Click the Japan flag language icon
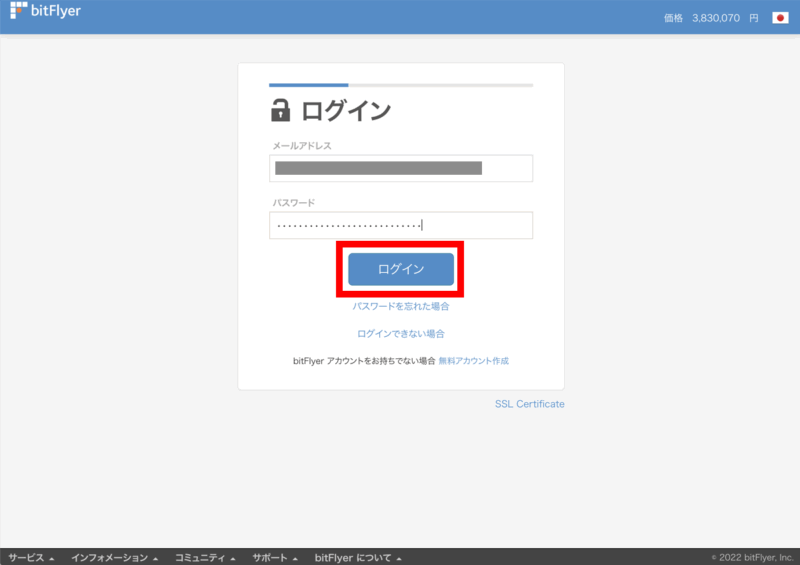This screenshot has height=565, width=800. (780, 18)
